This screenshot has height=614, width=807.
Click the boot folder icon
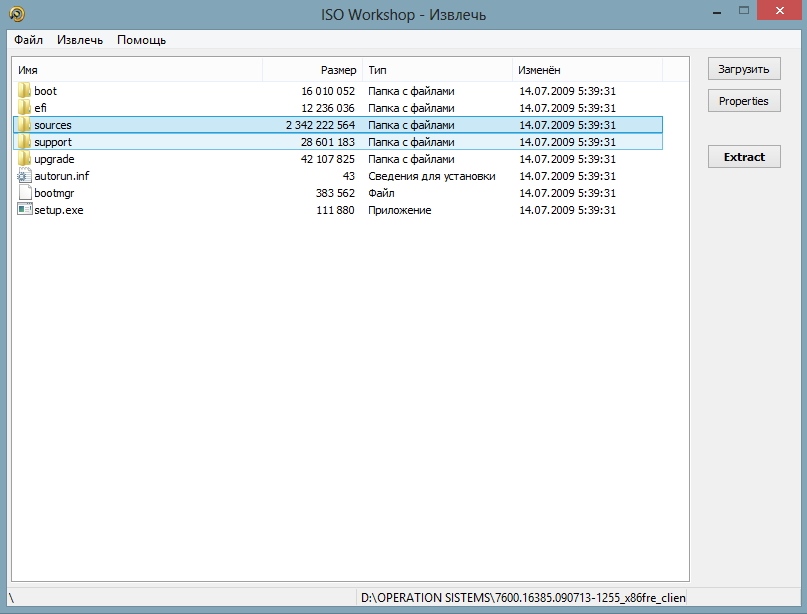pos(24,91)
